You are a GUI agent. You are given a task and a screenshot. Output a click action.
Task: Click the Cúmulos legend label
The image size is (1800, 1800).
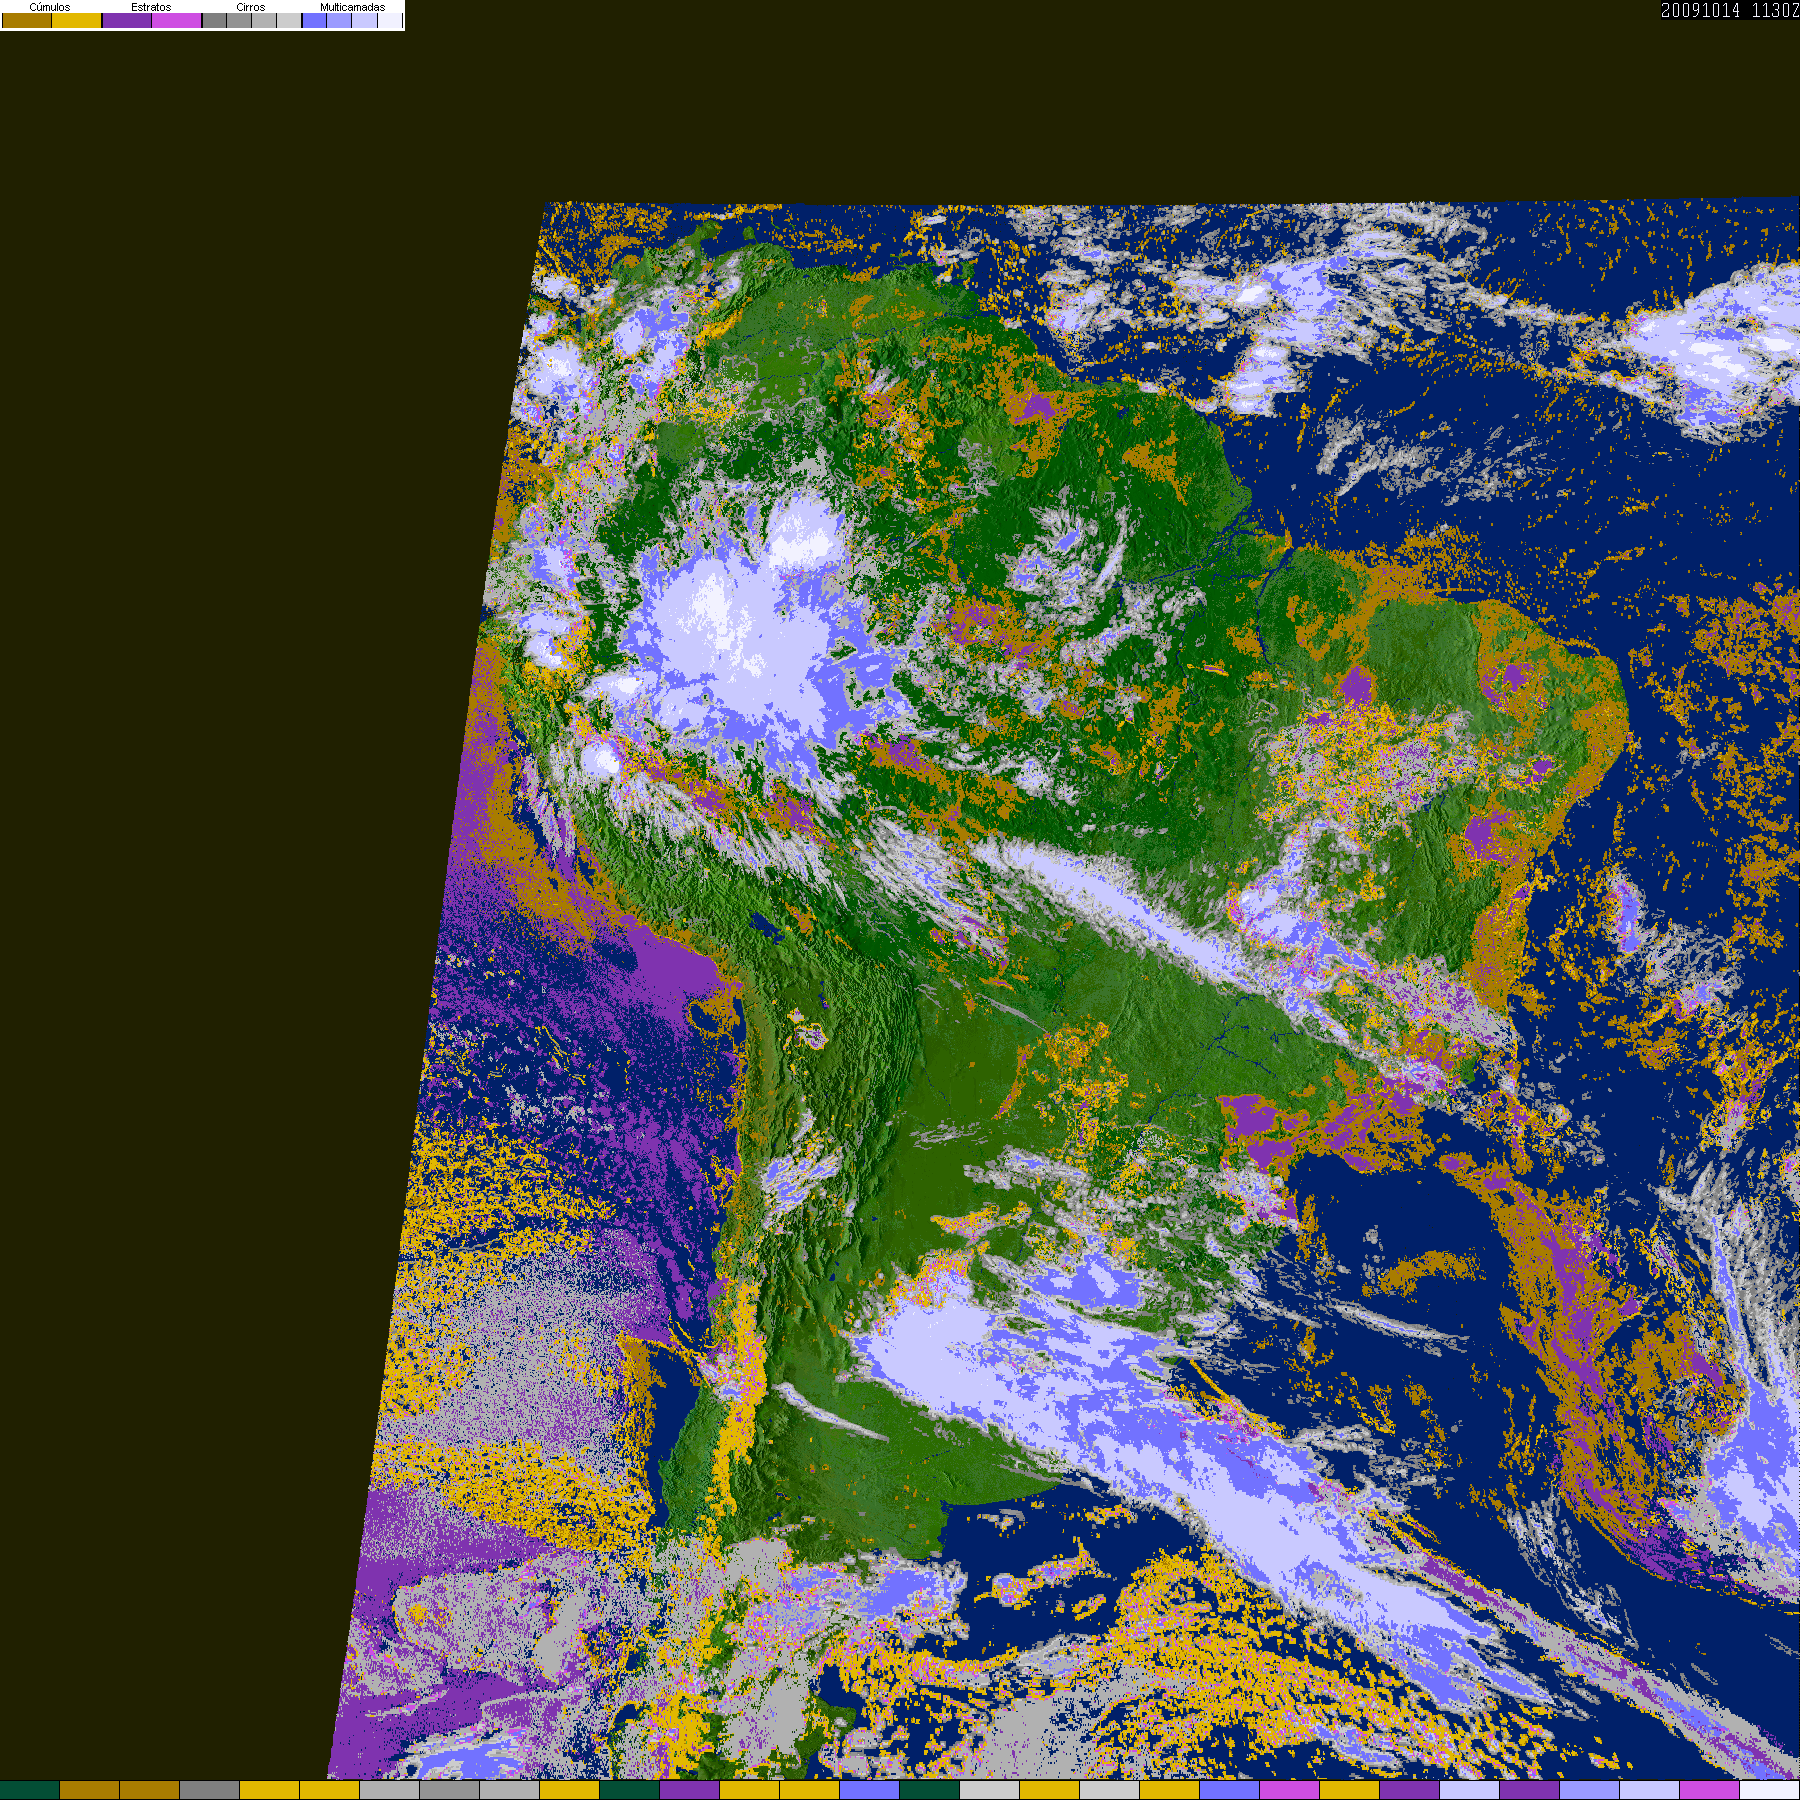point(50,7)
